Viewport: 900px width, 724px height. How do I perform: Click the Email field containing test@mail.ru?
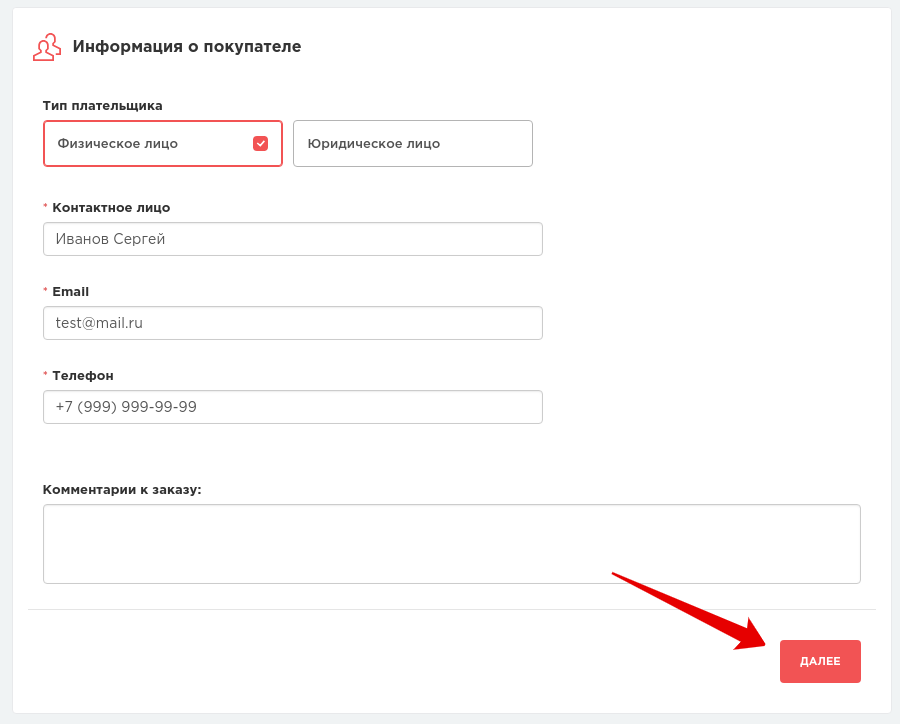(x=292, y=323)
